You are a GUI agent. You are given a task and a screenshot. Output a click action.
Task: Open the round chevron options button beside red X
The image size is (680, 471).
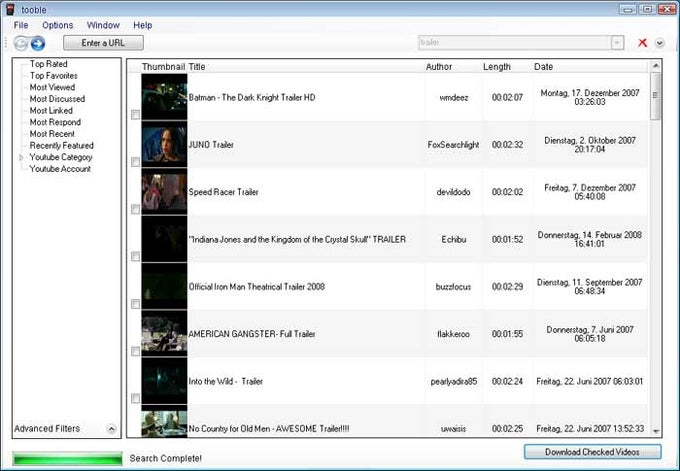click(660, 43)
